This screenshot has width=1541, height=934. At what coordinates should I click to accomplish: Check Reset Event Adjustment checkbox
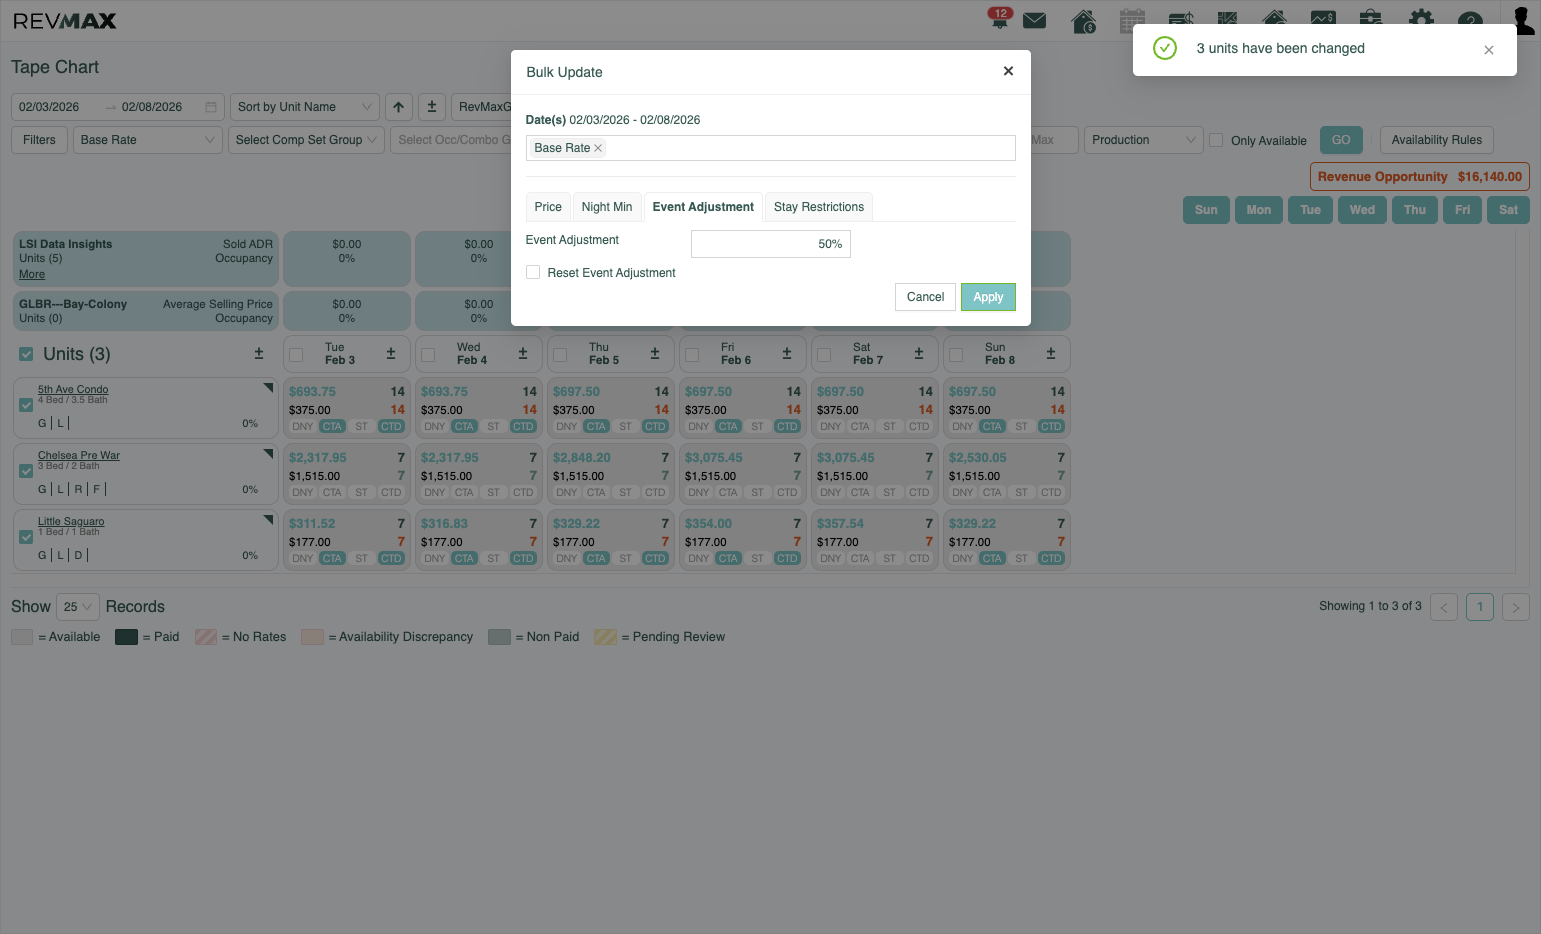coord(533,272)
